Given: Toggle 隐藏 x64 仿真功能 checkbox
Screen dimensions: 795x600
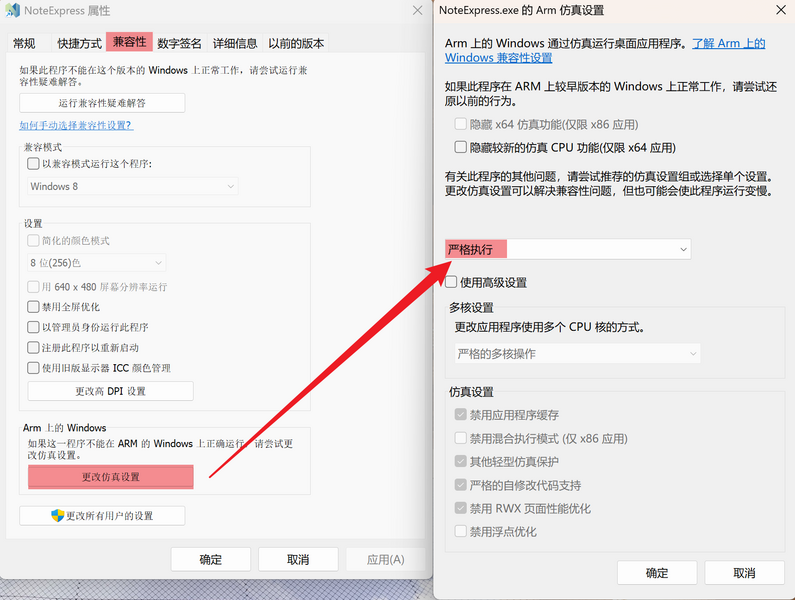Looking at the screenshot, I should [460, 124].
